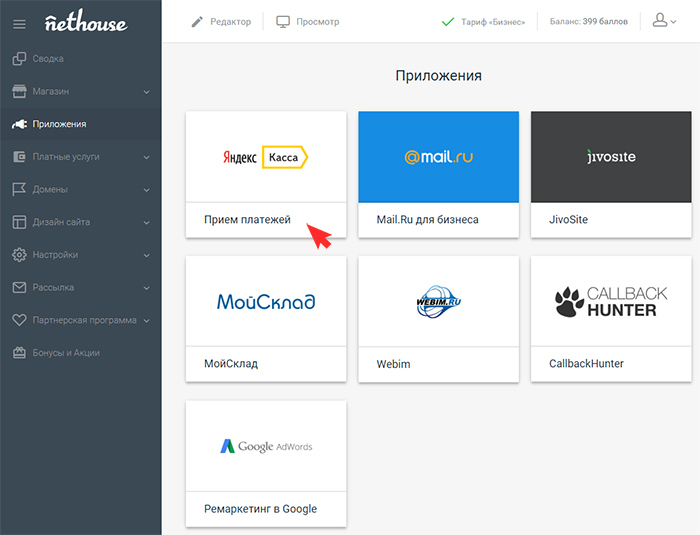Click the jivosite logo tile
Viewport: 700px width, 535px height.
(611, 157)
